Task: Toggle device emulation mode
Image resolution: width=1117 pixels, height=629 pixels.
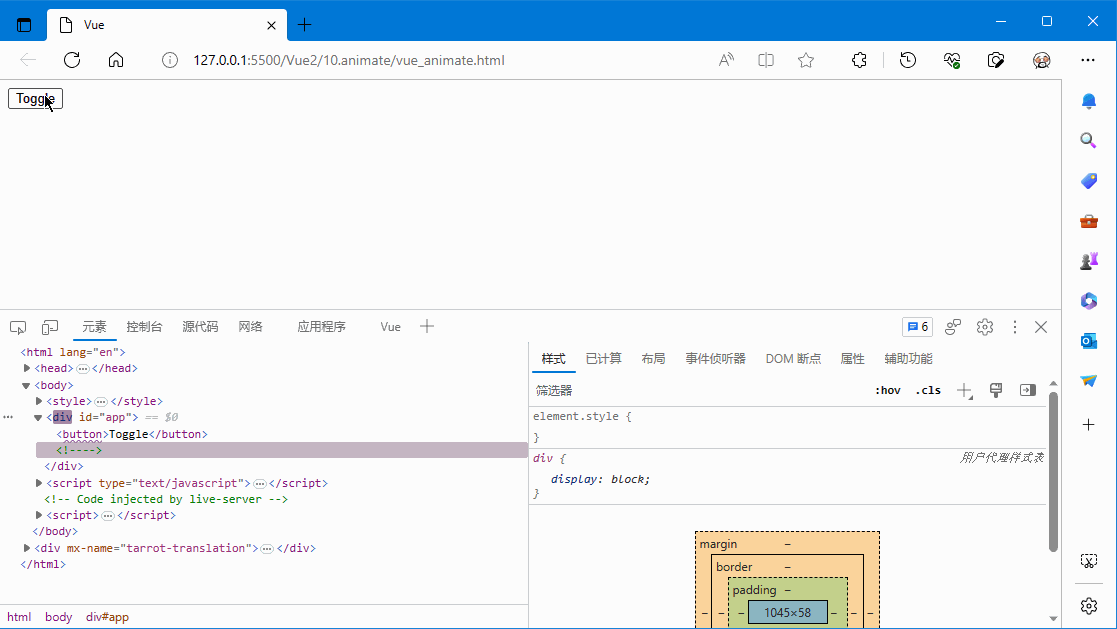Action: (x=50, y=327)
